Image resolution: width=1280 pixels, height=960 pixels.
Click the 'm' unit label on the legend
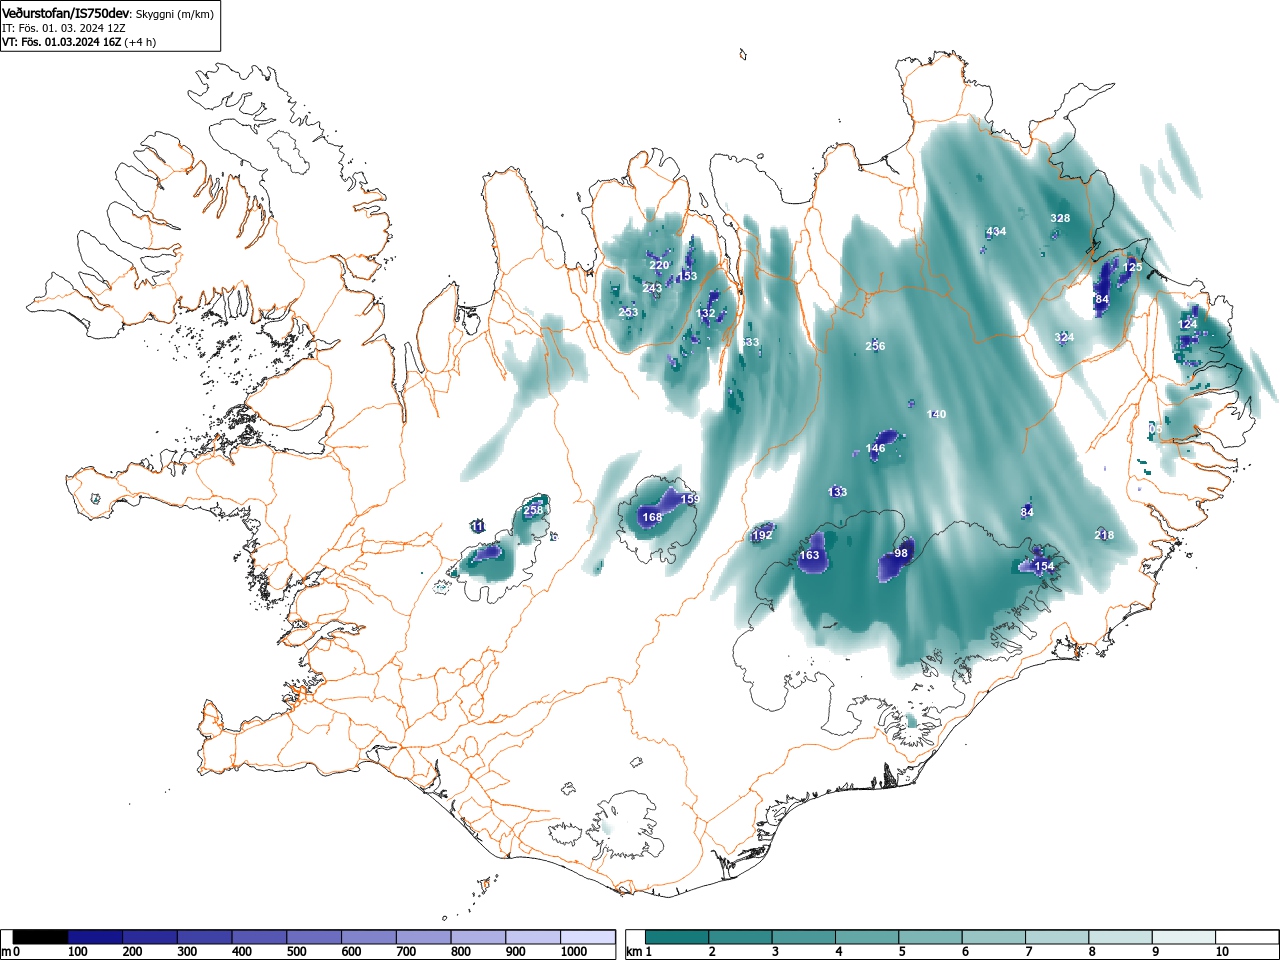coord(6,952)
